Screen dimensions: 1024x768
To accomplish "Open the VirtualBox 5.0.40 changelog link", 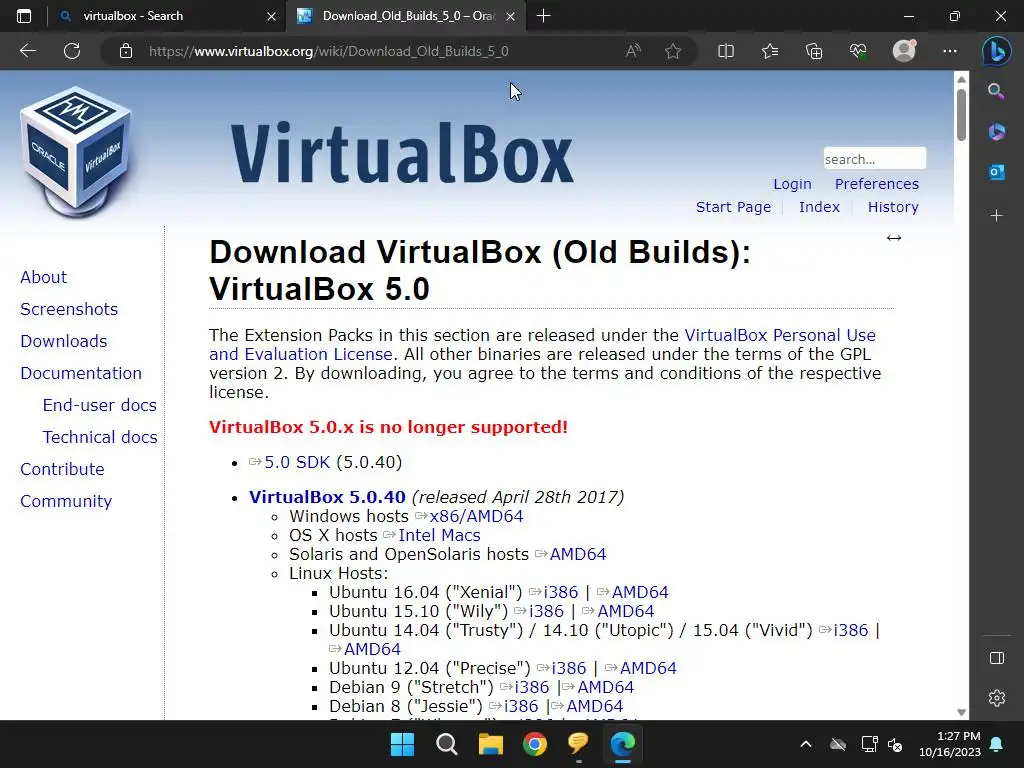I will point(327,497).
